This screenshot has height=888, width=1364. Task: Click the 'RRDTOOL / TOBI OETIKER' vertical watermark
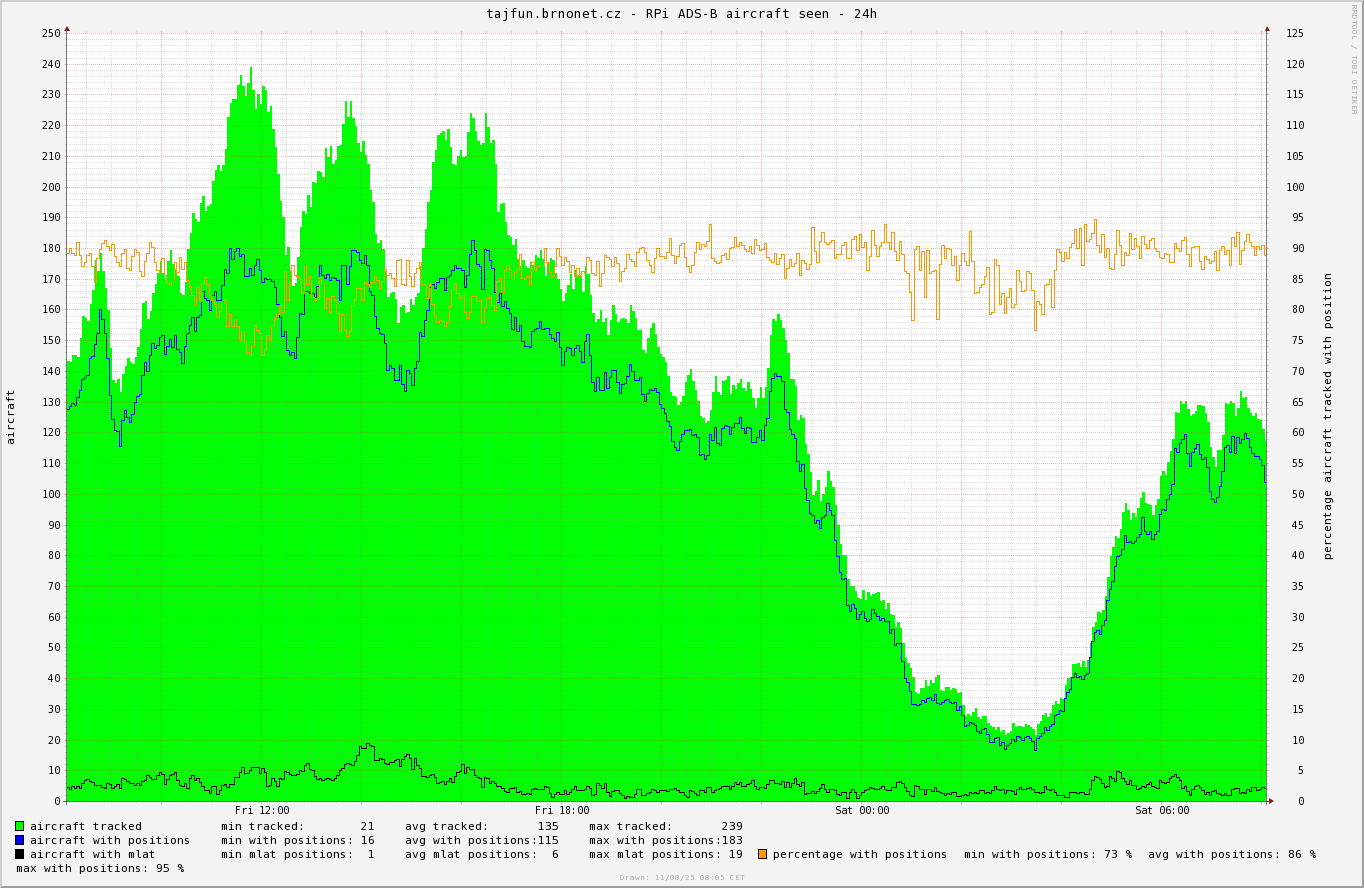coord(1354,60)
